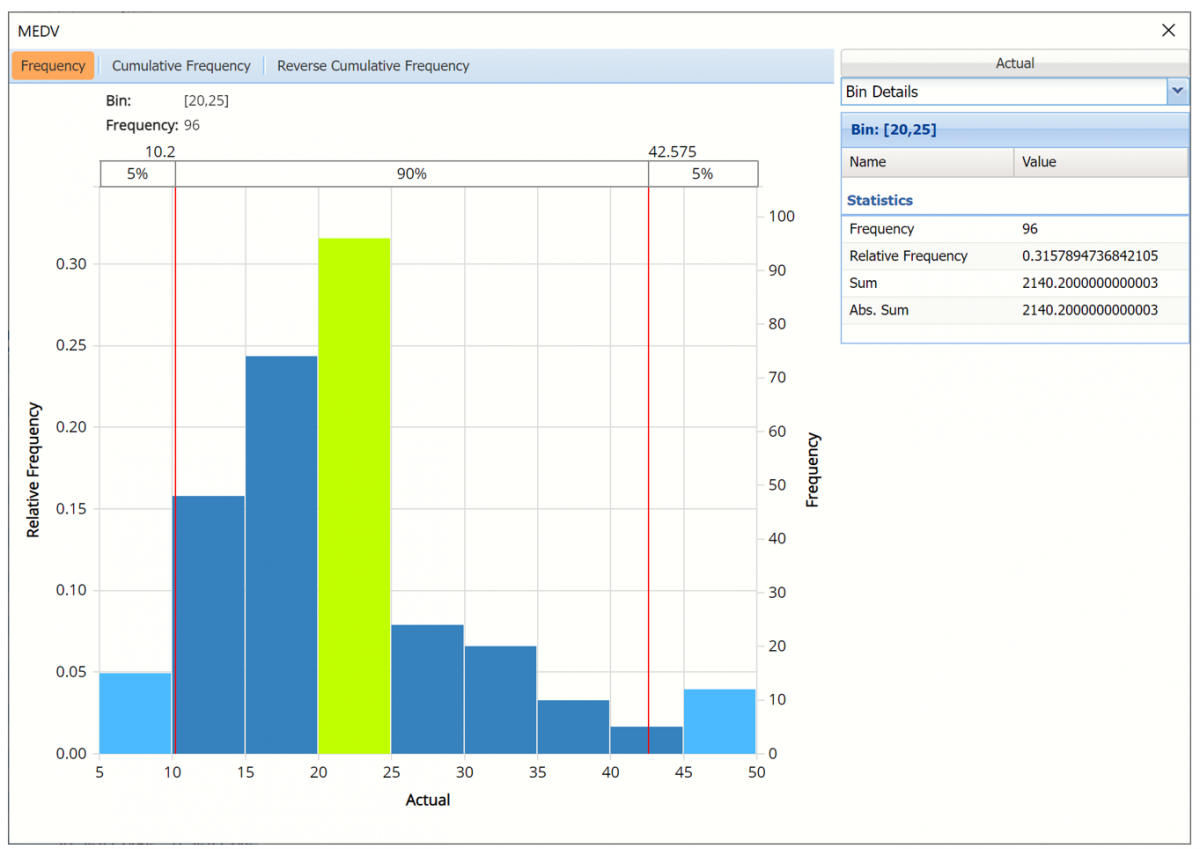This screenshot has width=1200, height=849.
Task: Click the Bin Details combo box field
Action: 1003,92
